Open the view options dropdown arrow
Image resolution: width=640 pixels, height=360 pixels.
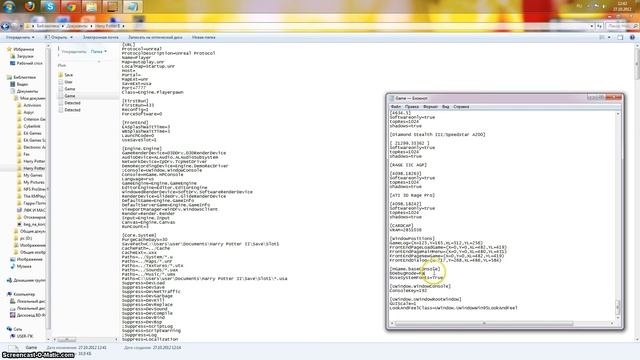click(x=609, y=37)
